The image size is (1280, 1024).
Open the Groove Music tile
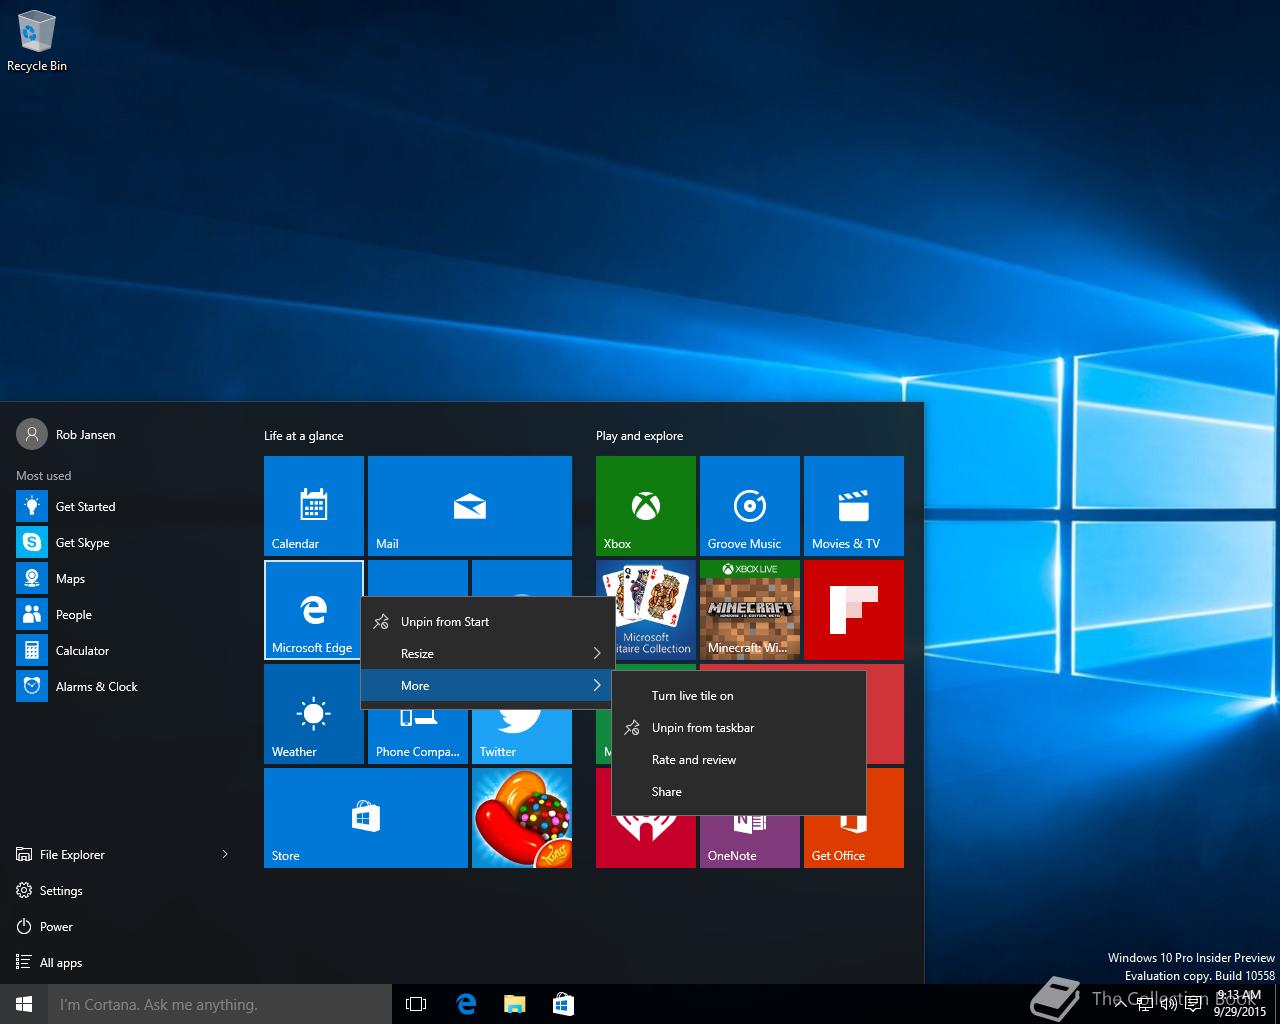(x=750, y=506)
